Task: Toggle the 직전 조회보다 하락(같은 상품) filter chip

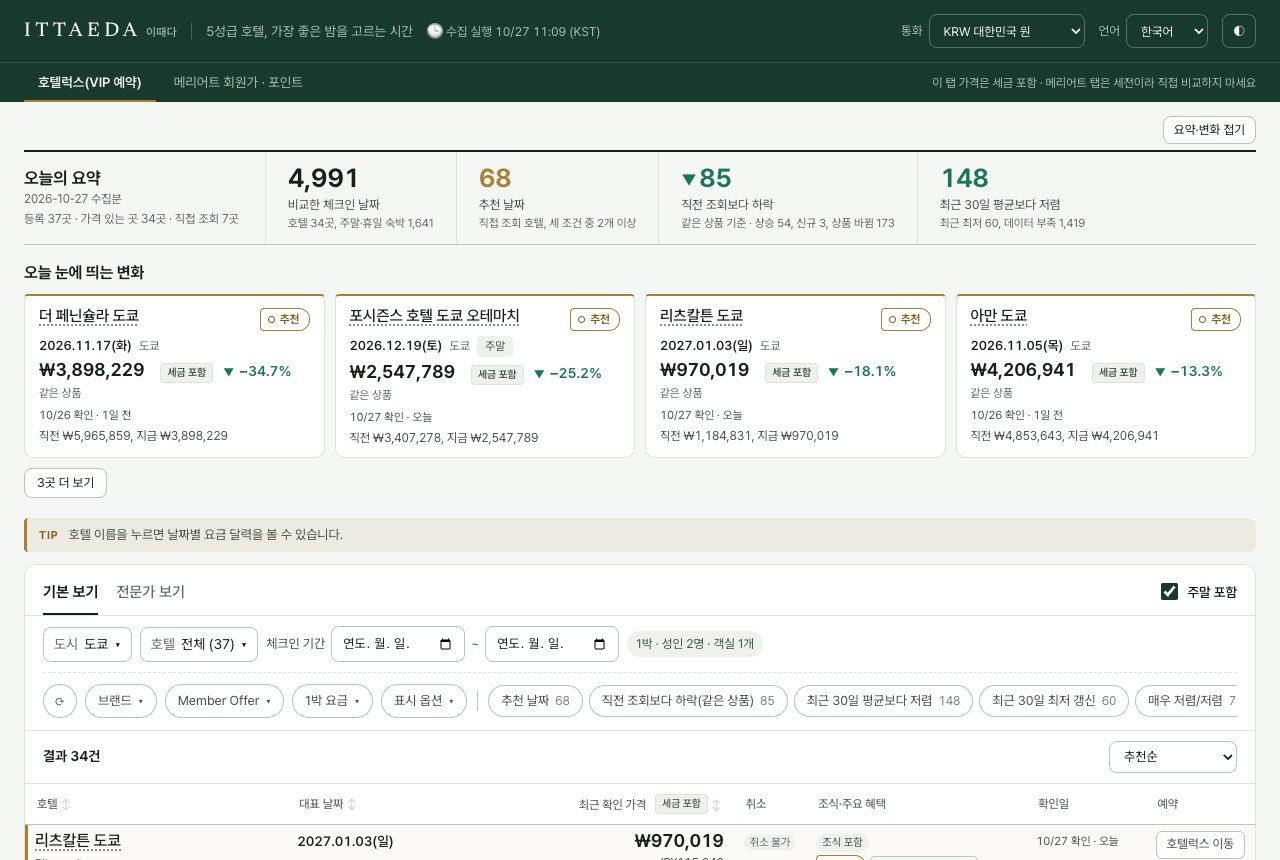Action: click(688, 701)
